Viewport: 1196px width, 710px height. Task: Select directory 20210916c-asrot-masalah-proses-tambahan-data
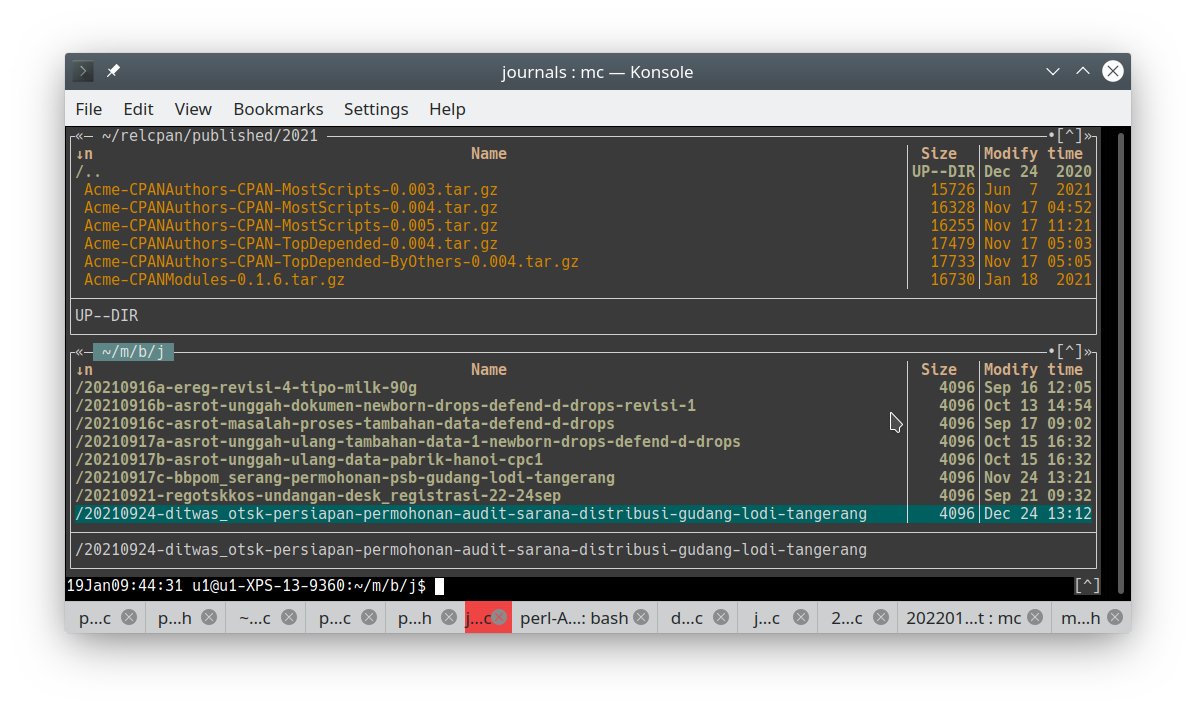tap(345, 424)
